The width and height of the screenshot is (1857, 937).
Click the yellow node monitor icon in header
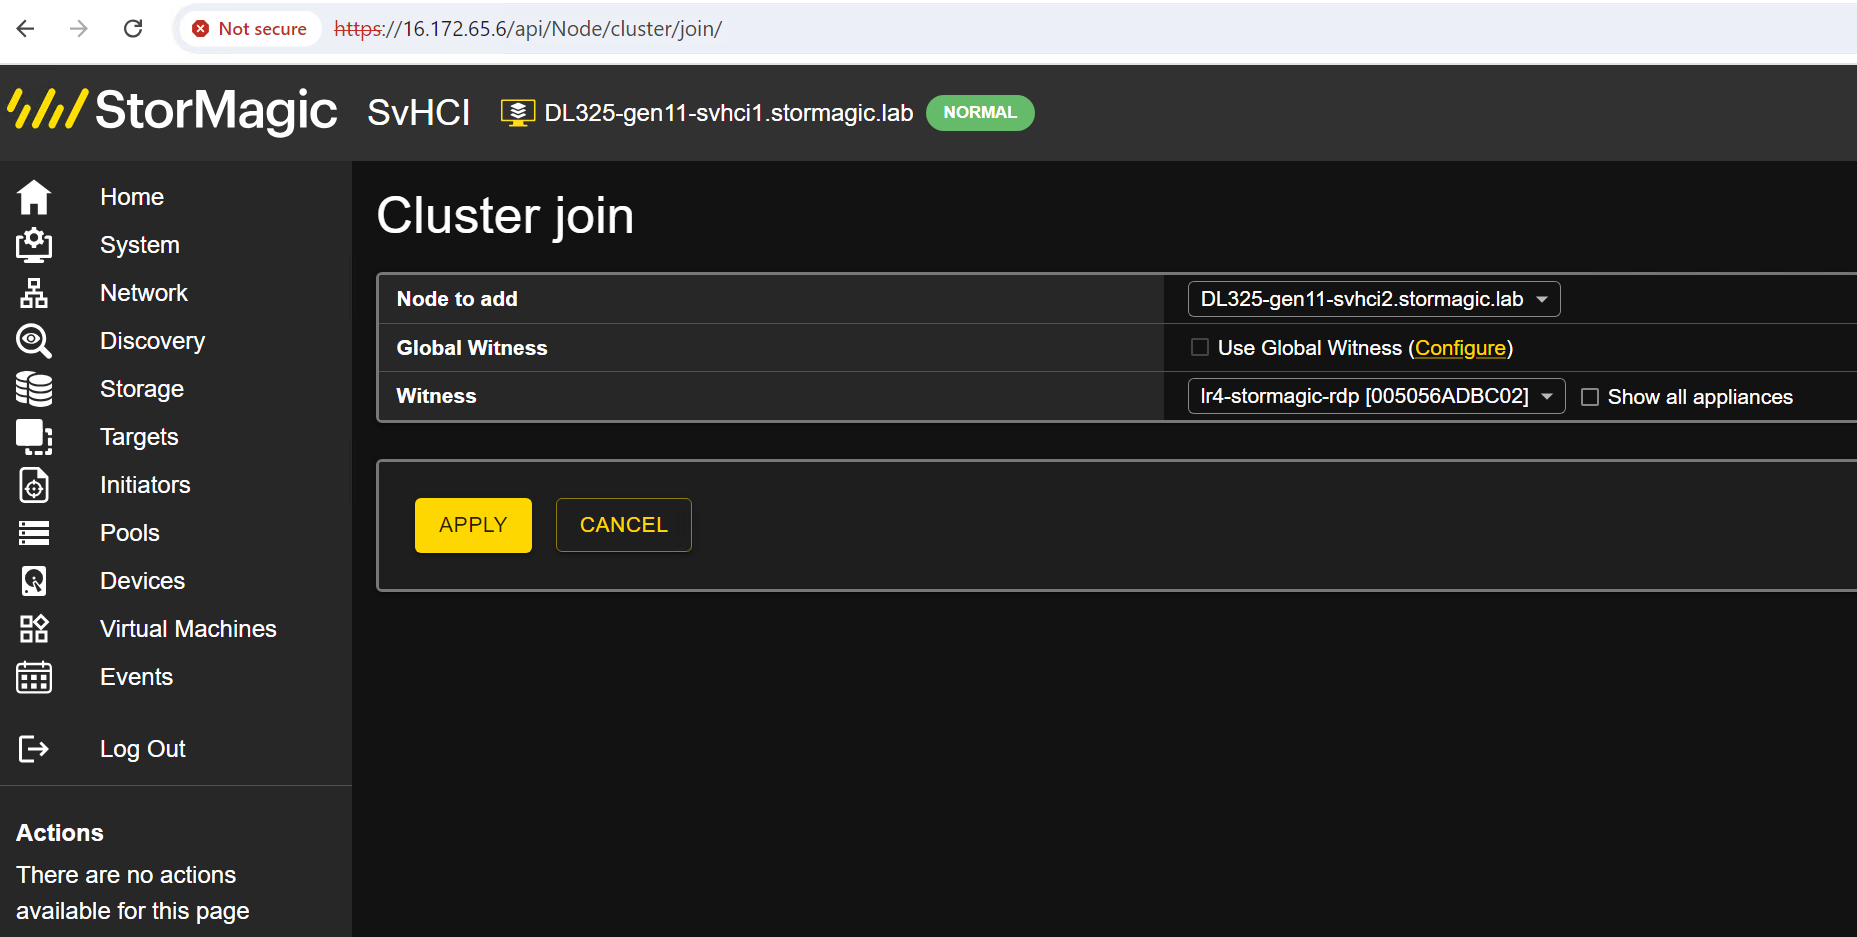pyautogui.click(x=517, y=113)
